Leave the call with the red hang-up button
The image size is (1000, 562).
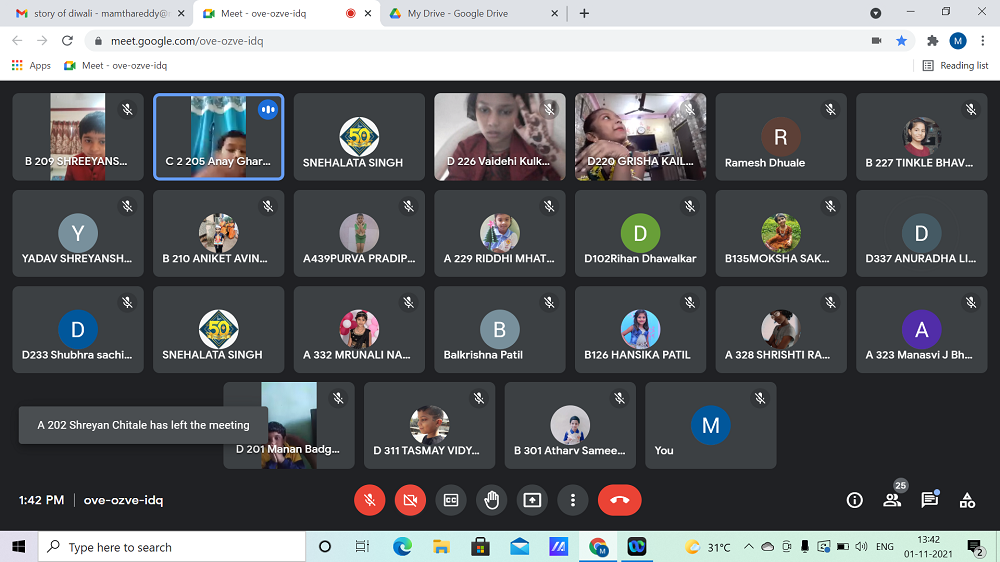[x=619, y=500]
